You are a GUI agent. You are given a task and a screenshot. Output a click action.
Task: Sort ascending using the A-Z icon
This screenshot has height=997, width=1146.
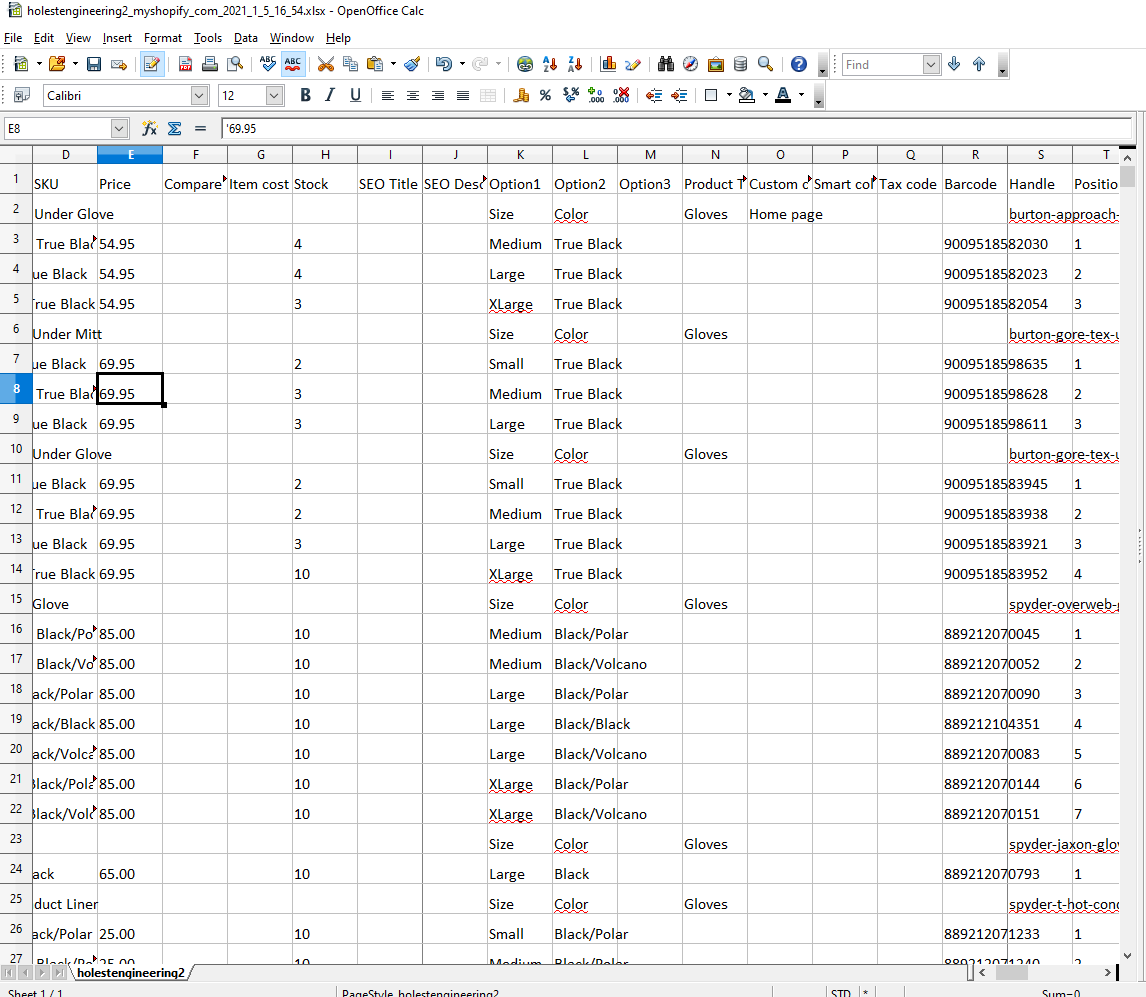[549, 64]
